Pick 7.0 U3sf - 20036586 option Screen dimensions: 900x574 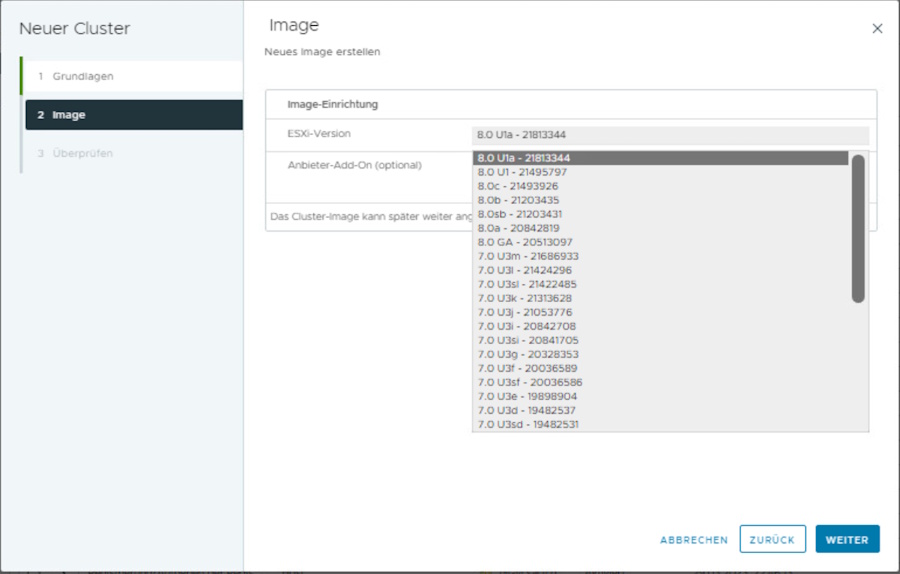coord(660,382)
